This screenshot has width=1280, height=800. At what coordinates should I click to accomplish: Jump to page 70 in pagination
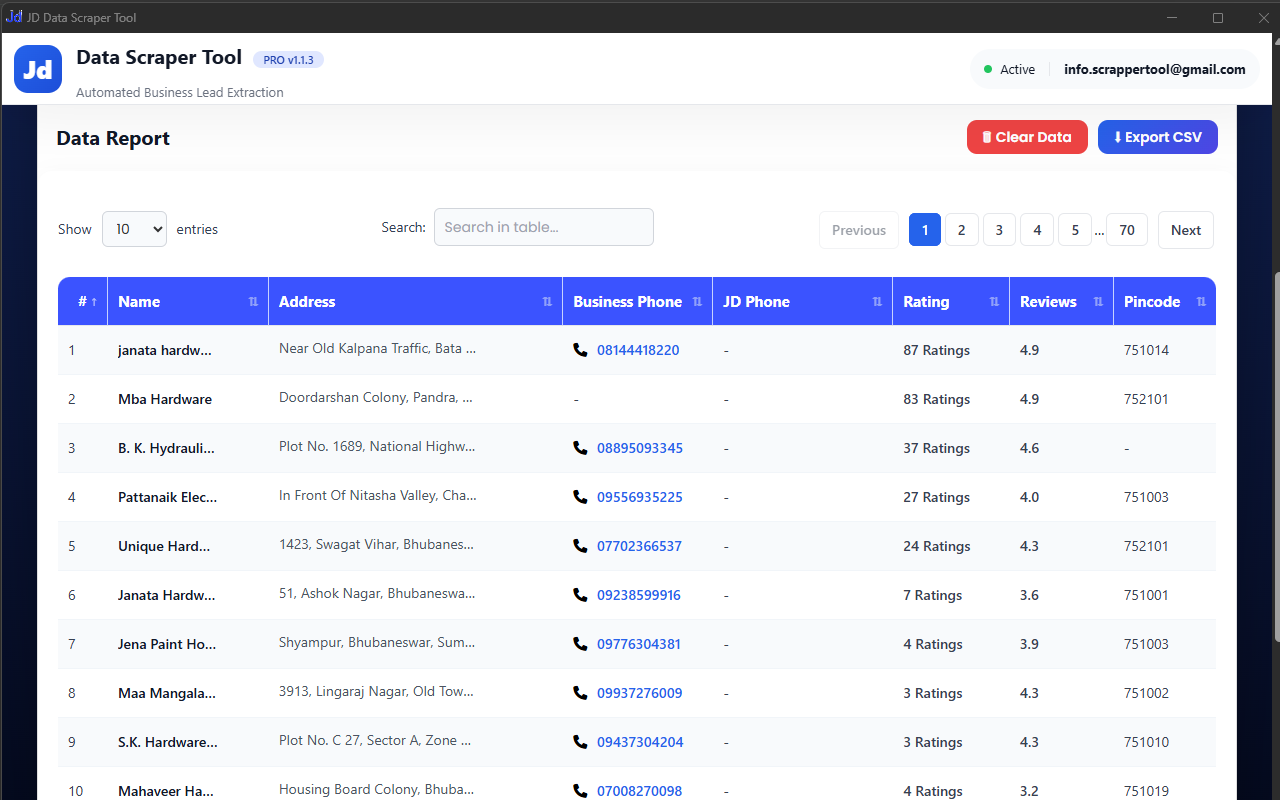(1127, 230)
